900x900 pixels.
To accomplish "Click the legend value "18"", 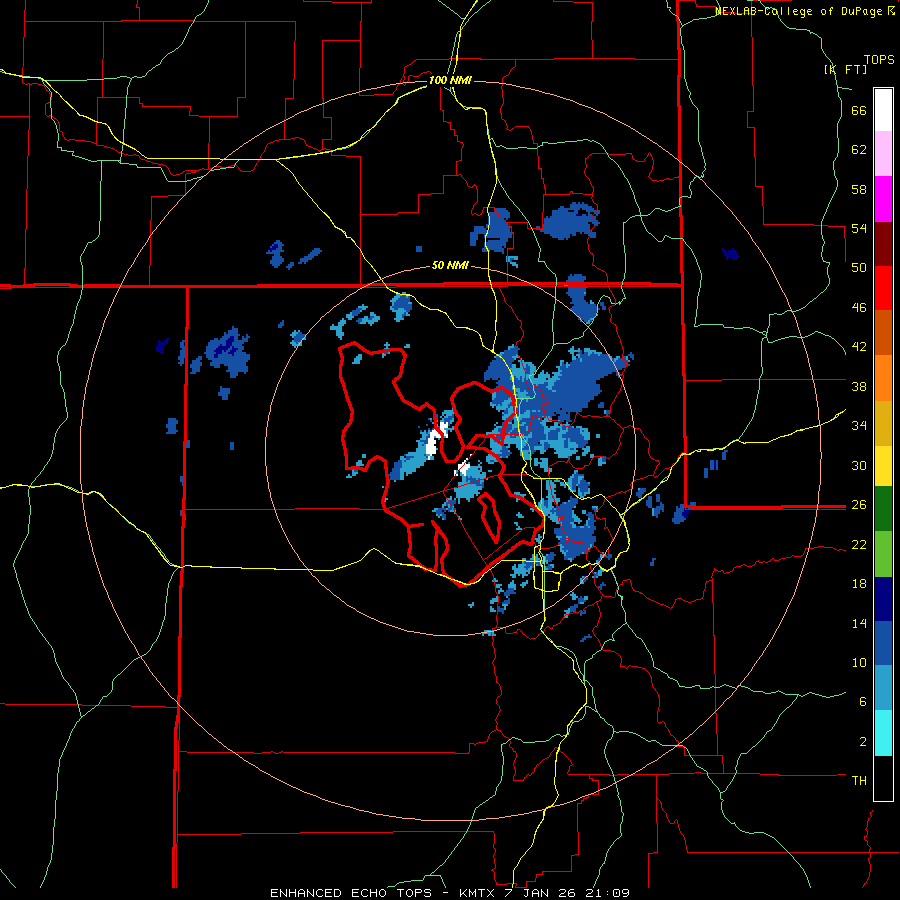I will [x=859, y=584].
